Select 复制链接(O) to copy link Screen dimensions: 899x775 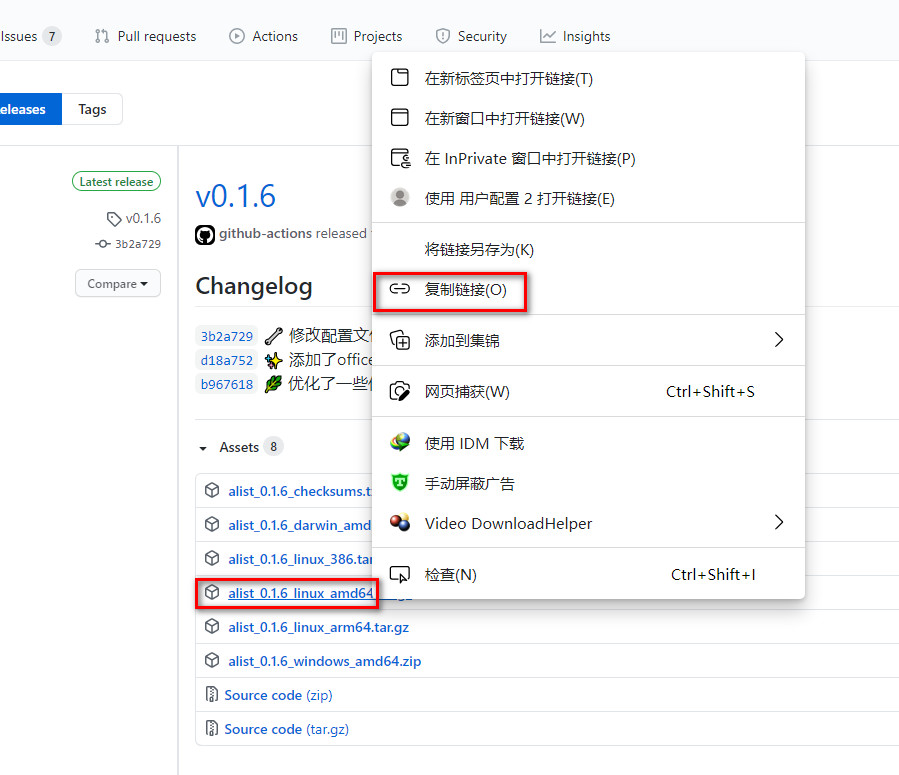588,289
